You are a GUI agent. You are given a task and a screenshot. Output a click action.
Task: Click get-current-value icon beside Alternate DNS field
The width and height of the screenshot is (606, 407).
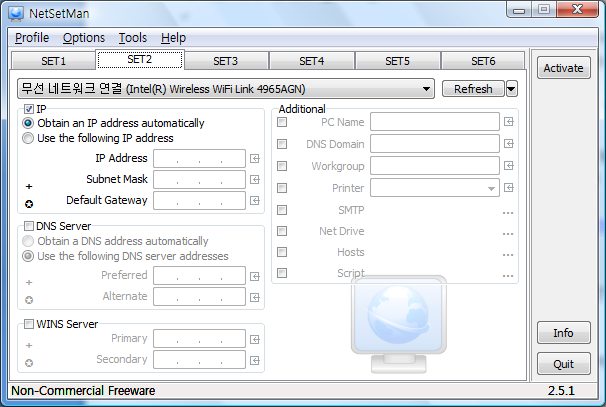(255, 297)
